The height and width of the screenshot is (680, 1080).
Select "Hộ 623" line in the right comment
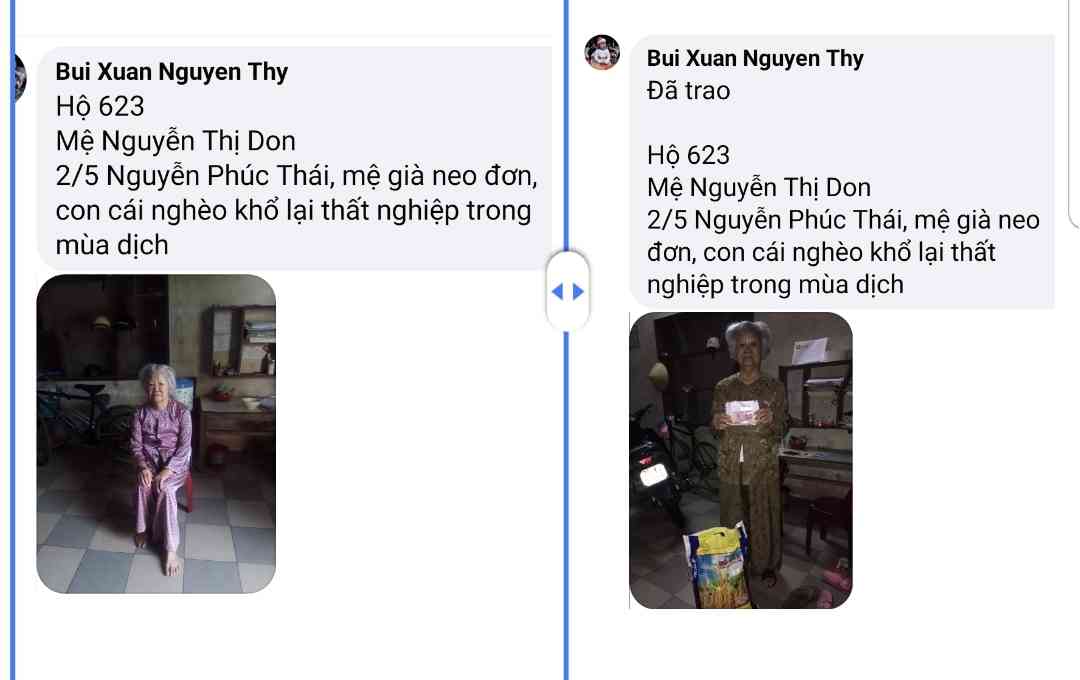click(688, 156)
